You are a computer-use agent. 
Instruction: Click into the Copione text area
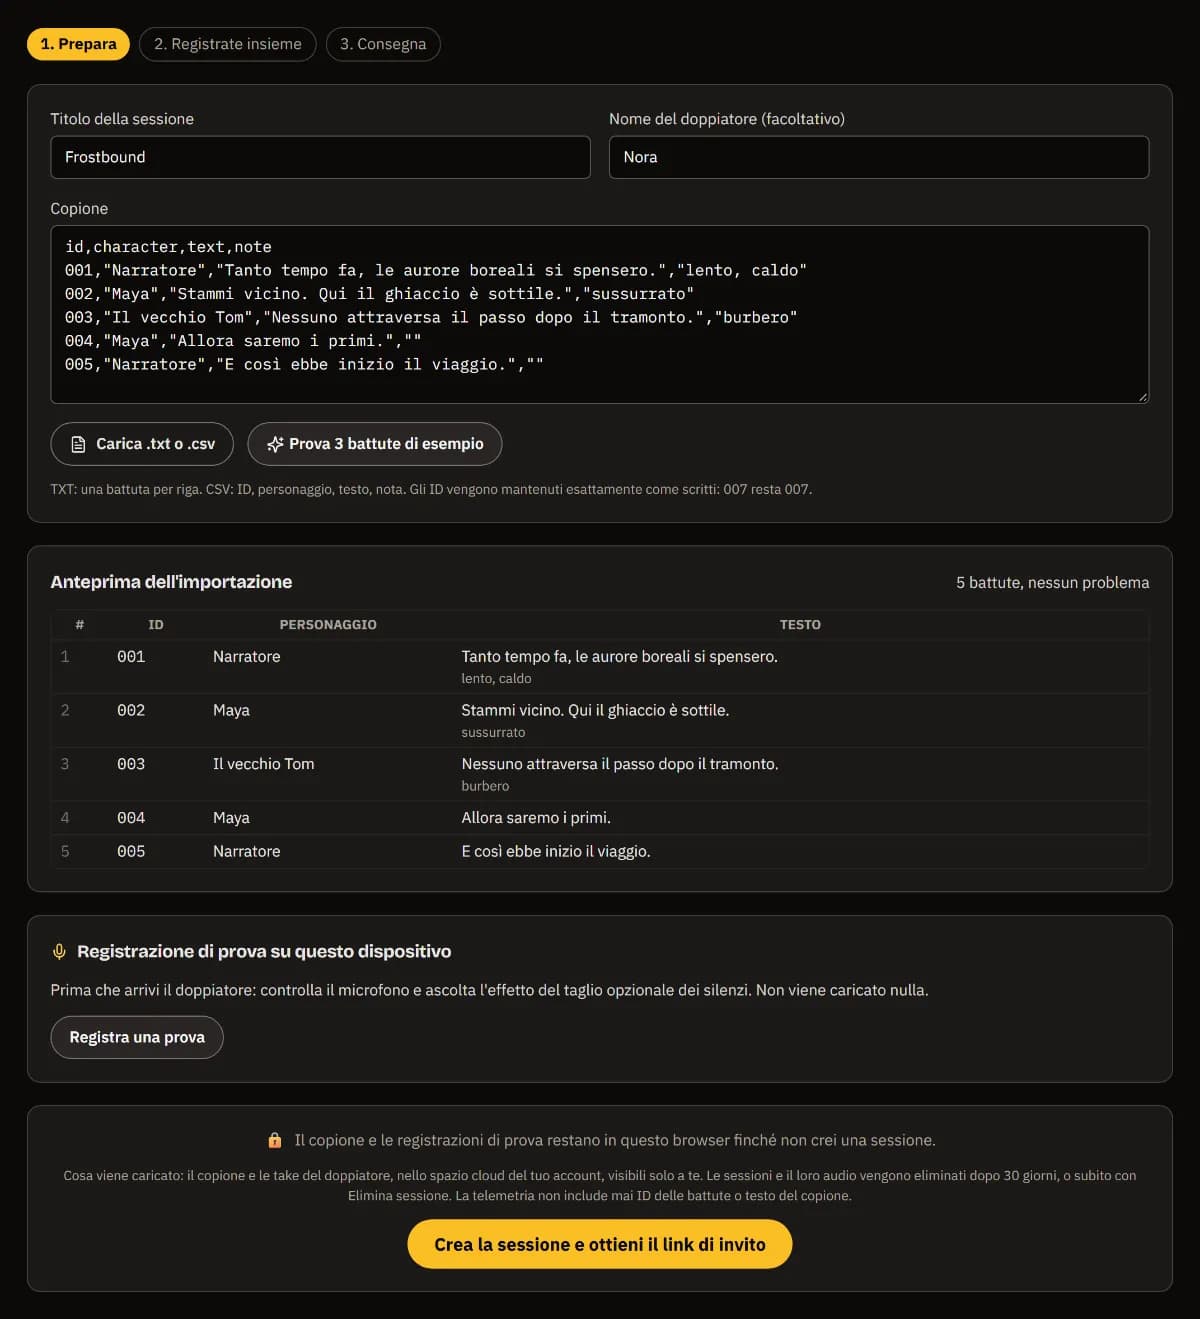click(x=600, y=314)
